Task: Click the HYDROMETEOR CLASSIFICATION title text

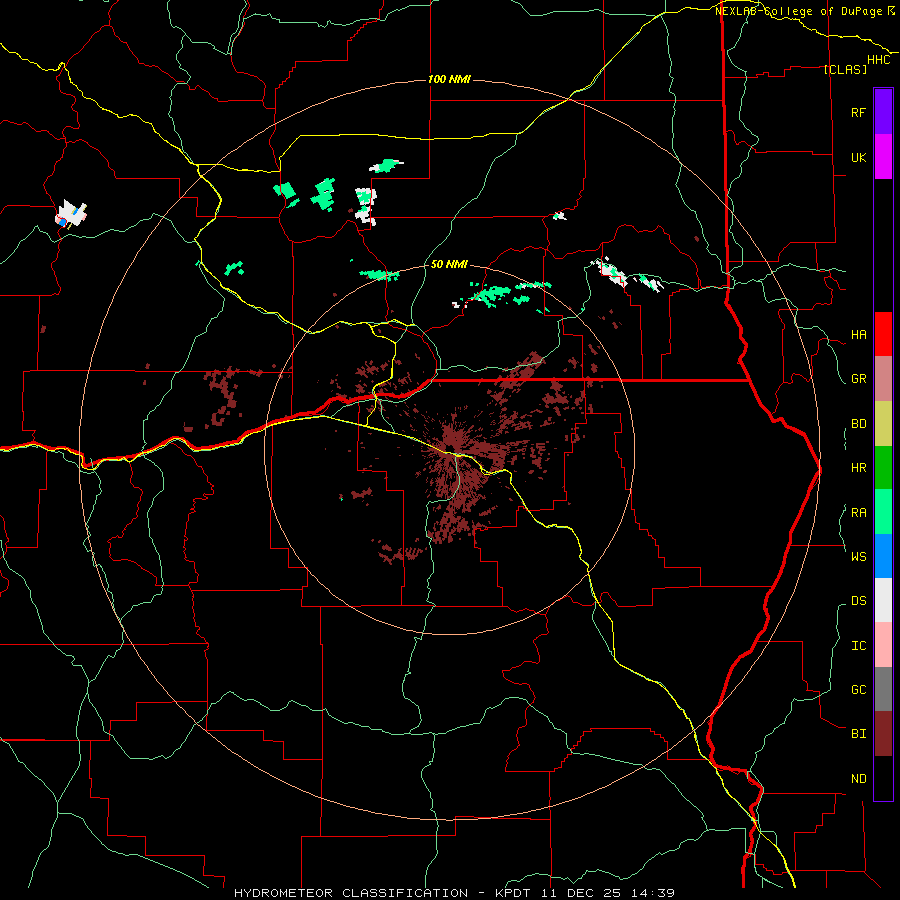Action: pyautogui.click(x=351, y=893)
